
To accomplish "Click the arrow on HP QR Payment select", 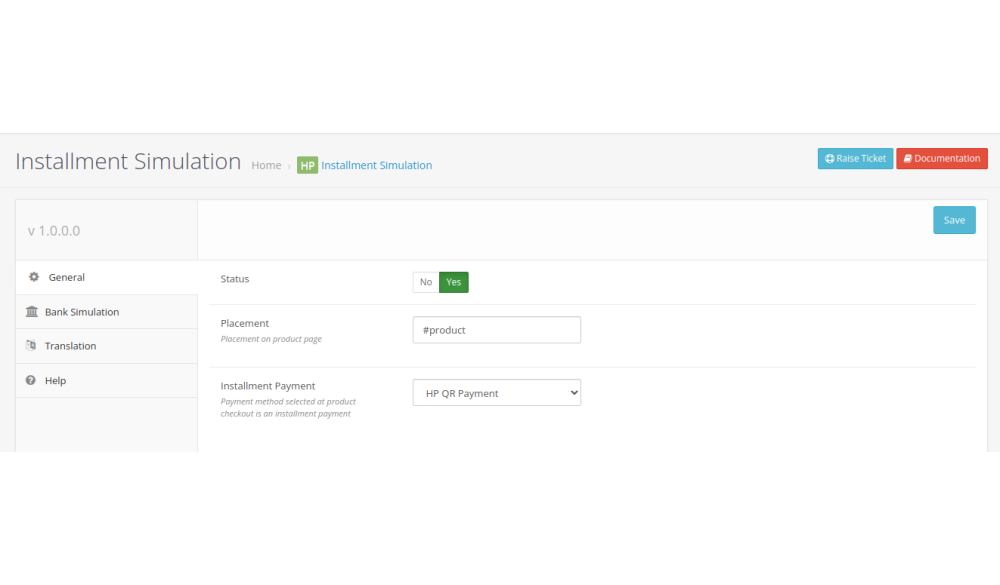I will click(x=573, y=393).
